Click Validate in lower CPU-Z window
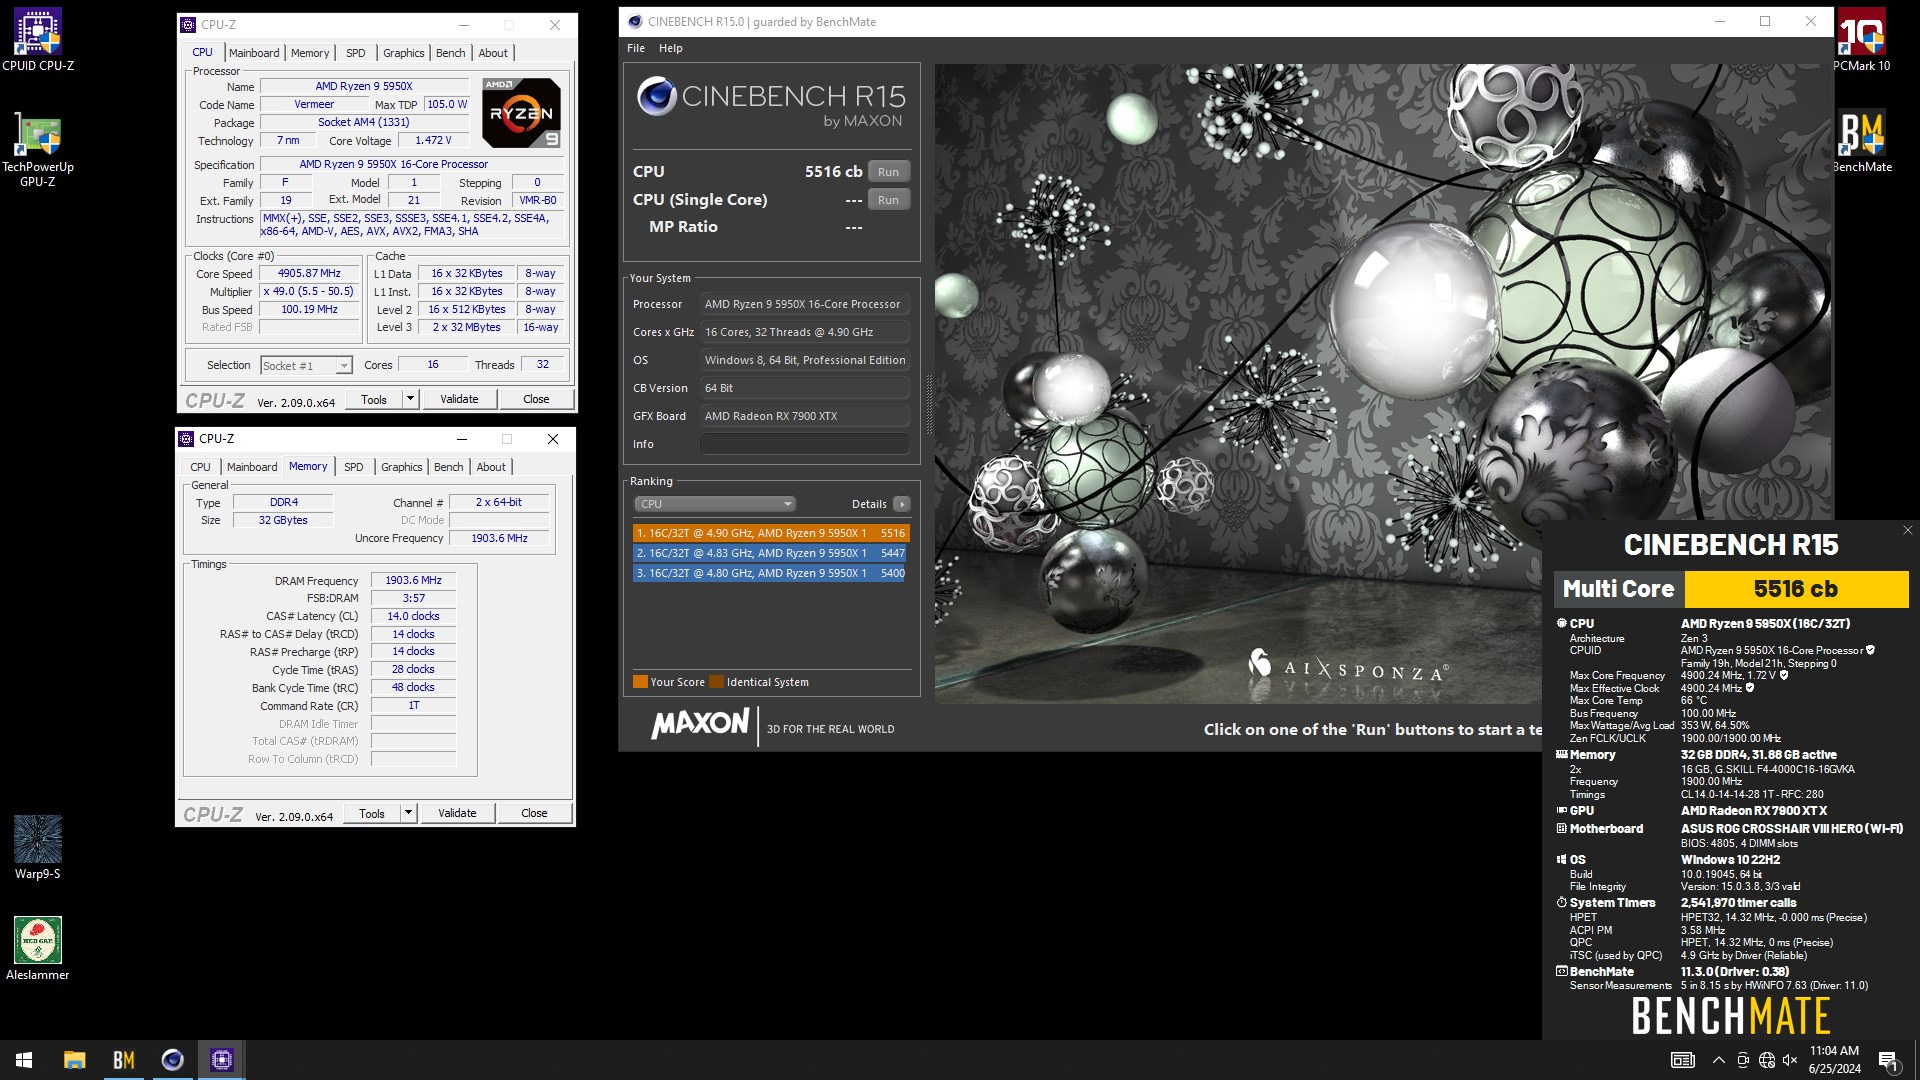This screenshot has height=1080, width=1920. [457, 813]
